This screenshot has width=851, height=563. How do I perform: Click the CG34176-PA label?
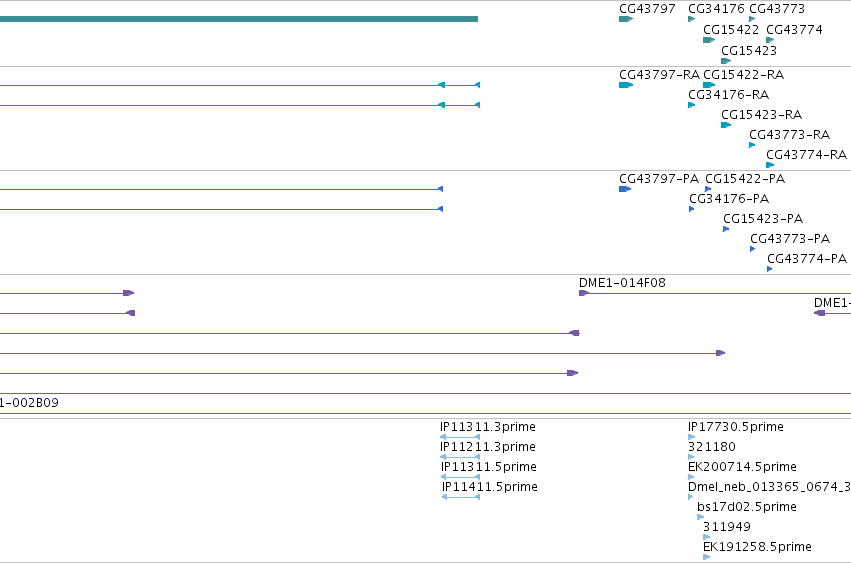[x=729, y=199]
